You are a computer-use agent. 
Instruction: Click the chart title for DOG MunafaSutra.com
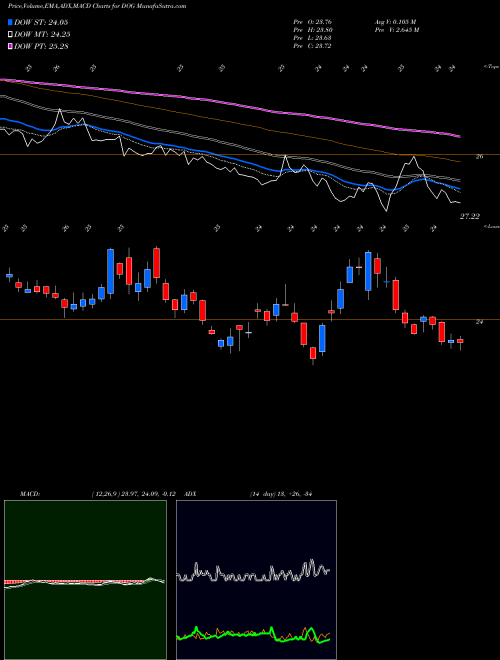[97, 6]
